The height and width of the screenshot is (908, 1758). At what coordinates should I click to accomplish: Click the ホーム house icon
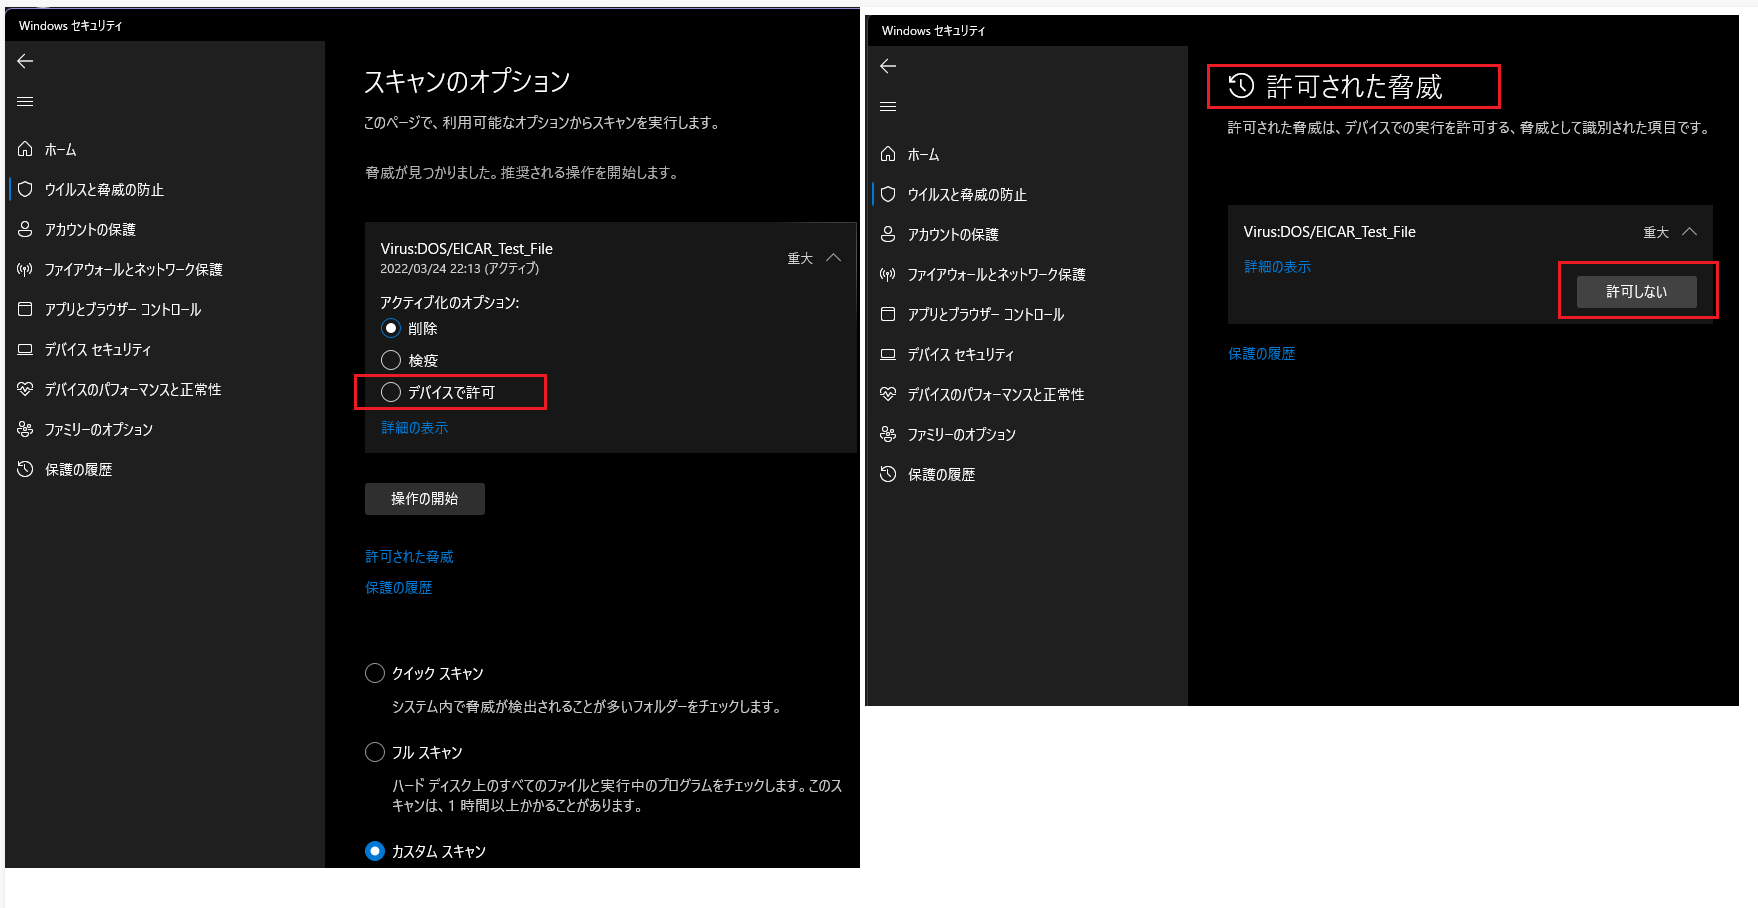25,149
